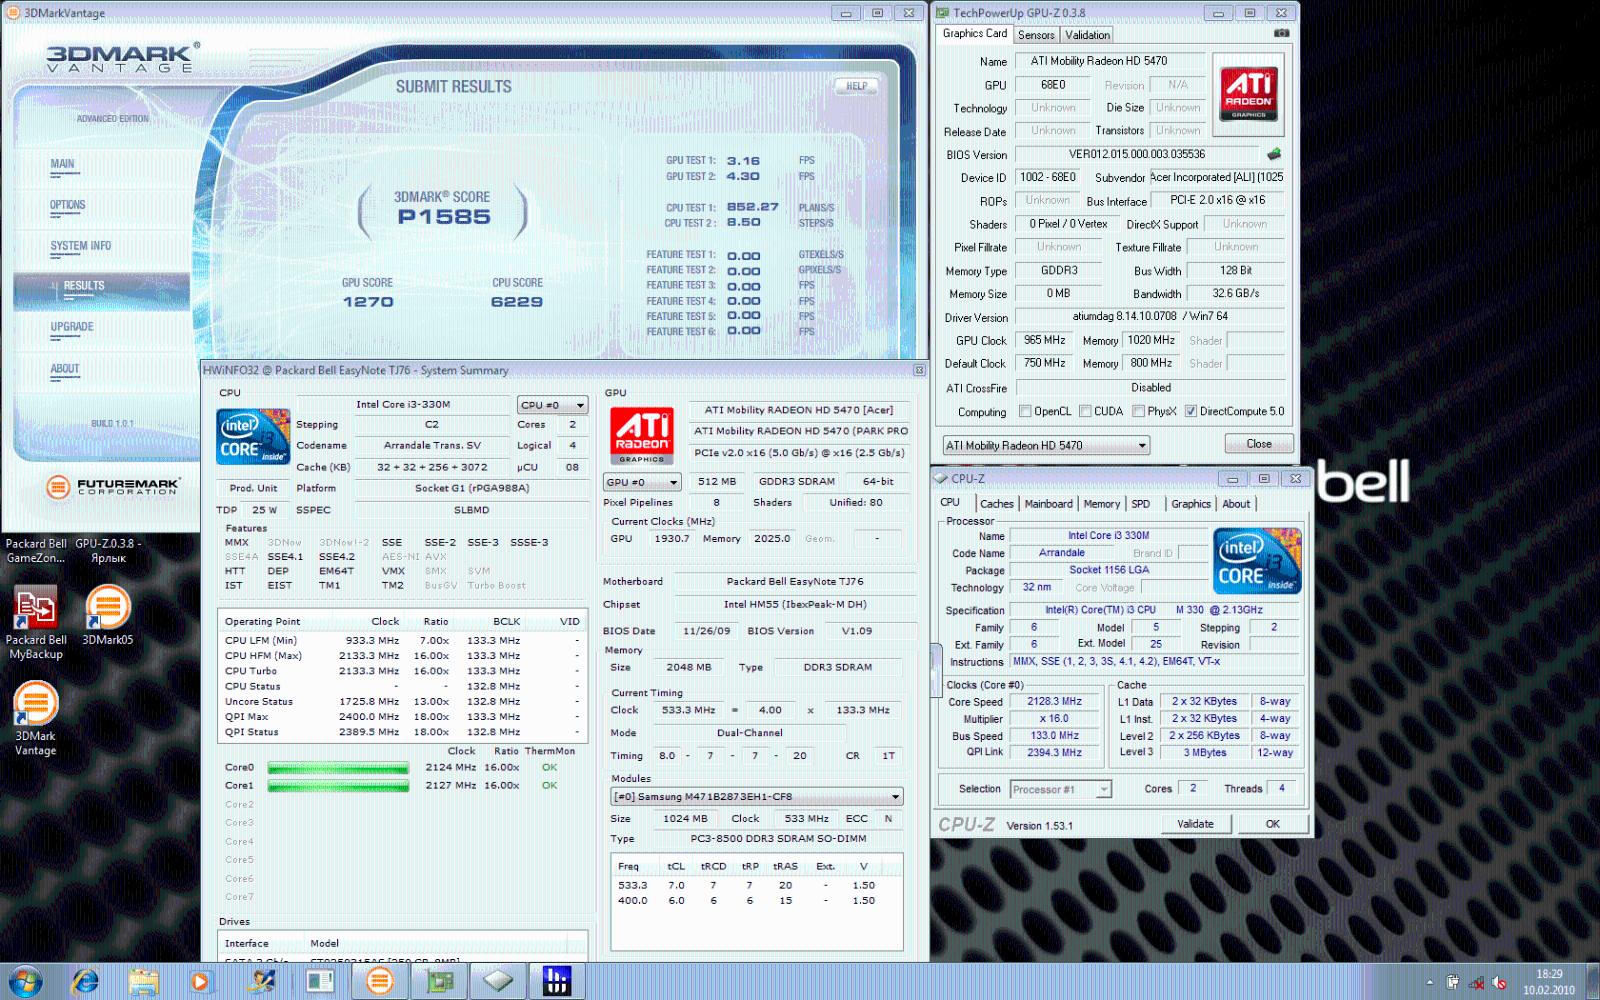The image size is (1600, 1000).
Task: Click the taskbar clock showing 18:29
Action: [x=1549, y=982]
